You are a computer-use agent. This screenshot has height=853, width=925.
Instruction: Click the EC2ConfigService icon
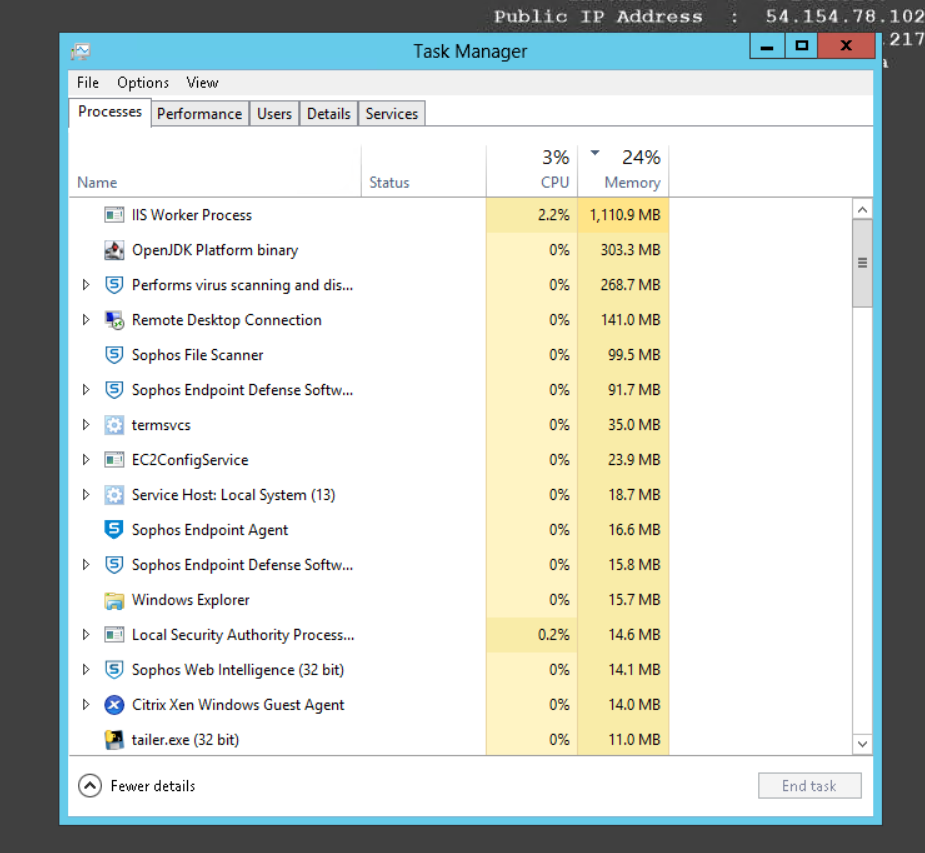(114, 460)
